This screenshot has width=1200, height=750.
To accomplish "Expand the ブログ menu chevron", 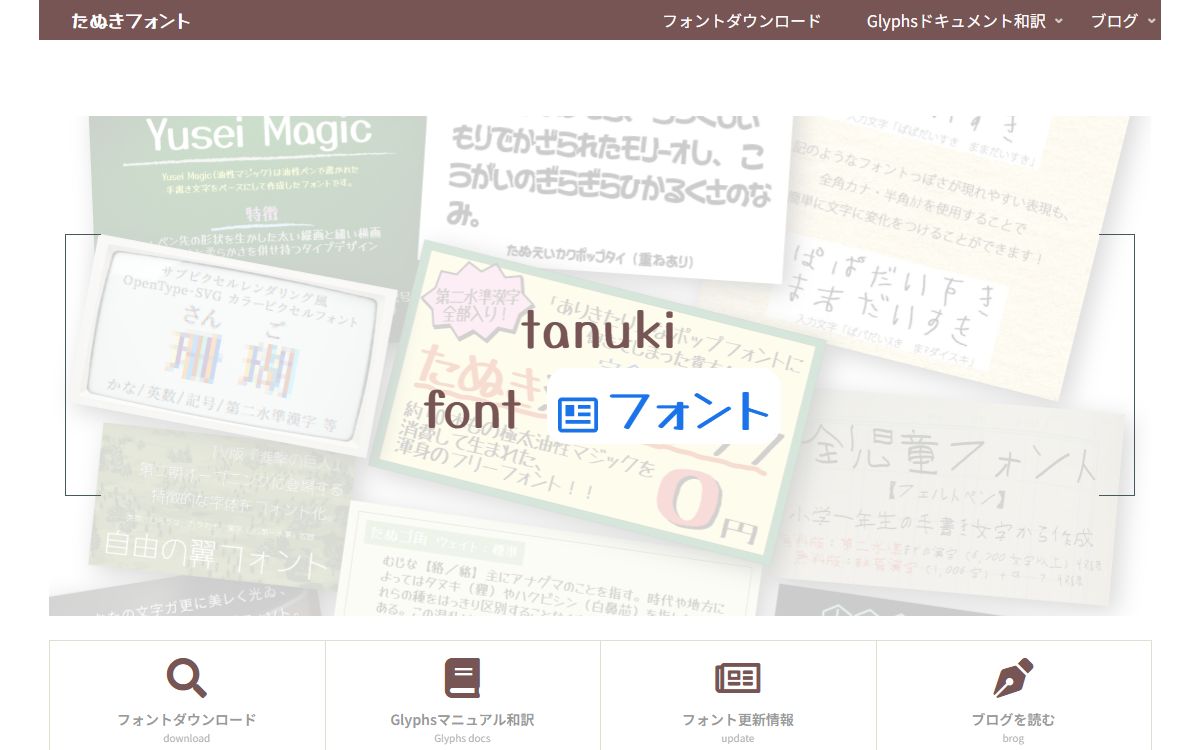I will [1151, 21].
